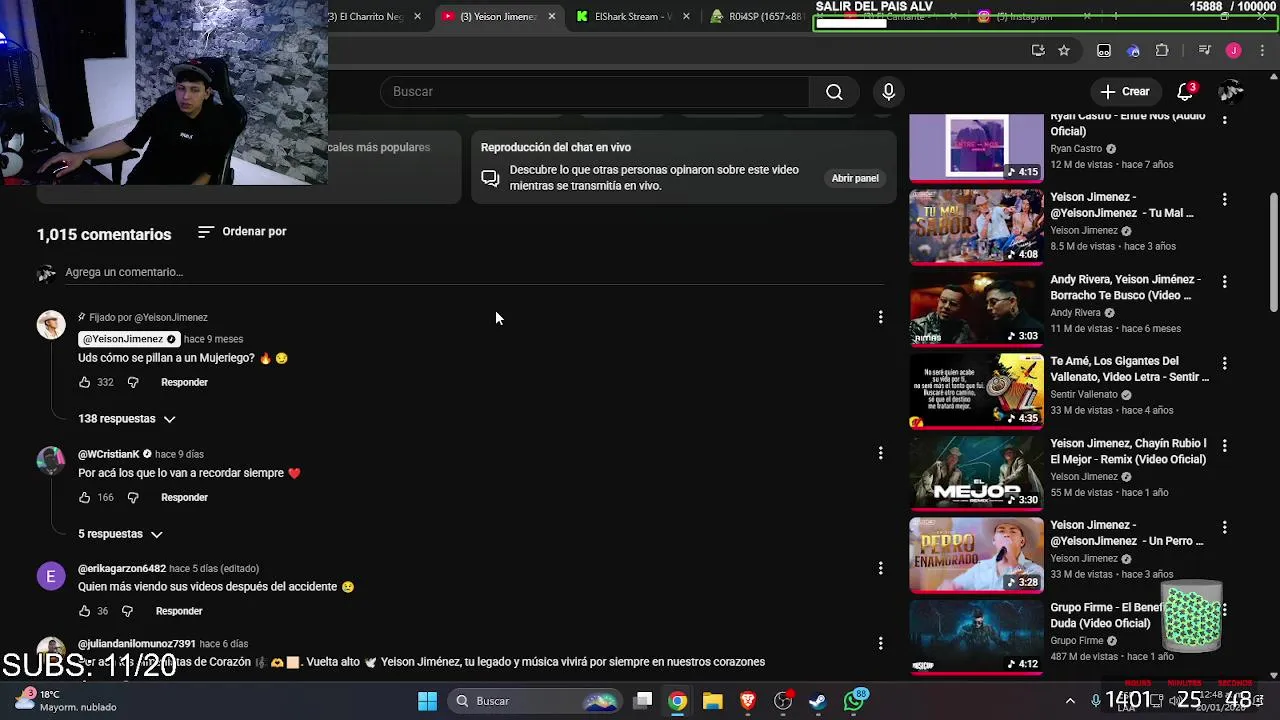Click Abrir panel for live chat replay
Viewport: 1280px width, 720px height.
(x=855, y=178)
